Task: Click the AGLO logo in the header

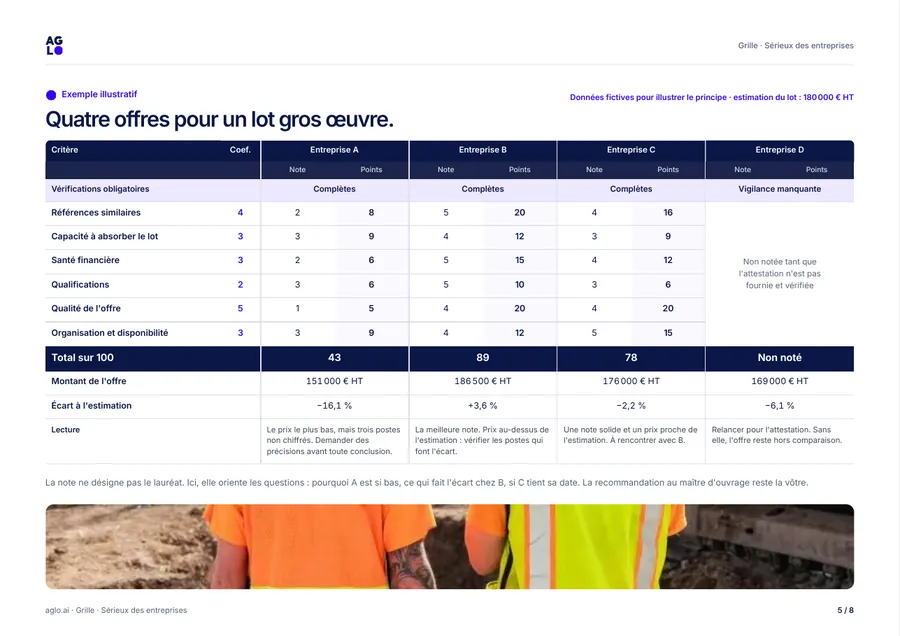Action: (x=54, y=45)
